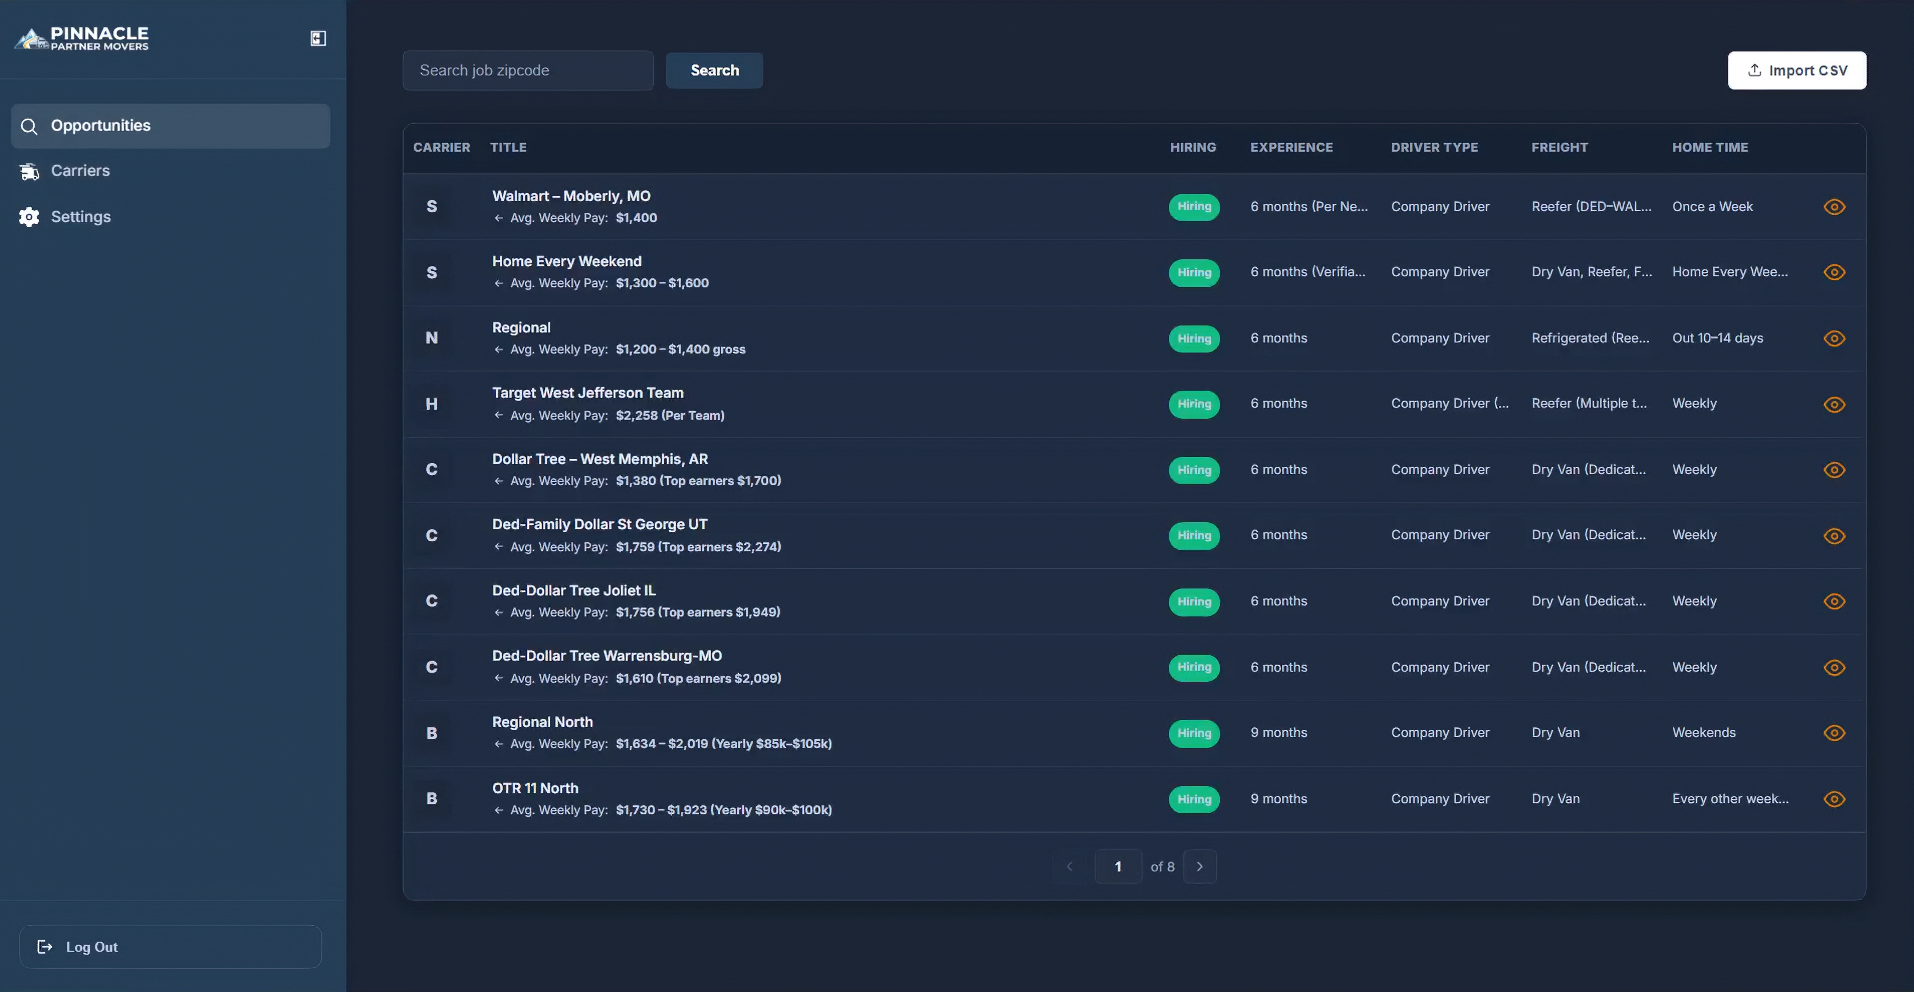Click "Refrigerated (Ree..." freight cell
The image size is (1914, 992).
coord(1590,338)
